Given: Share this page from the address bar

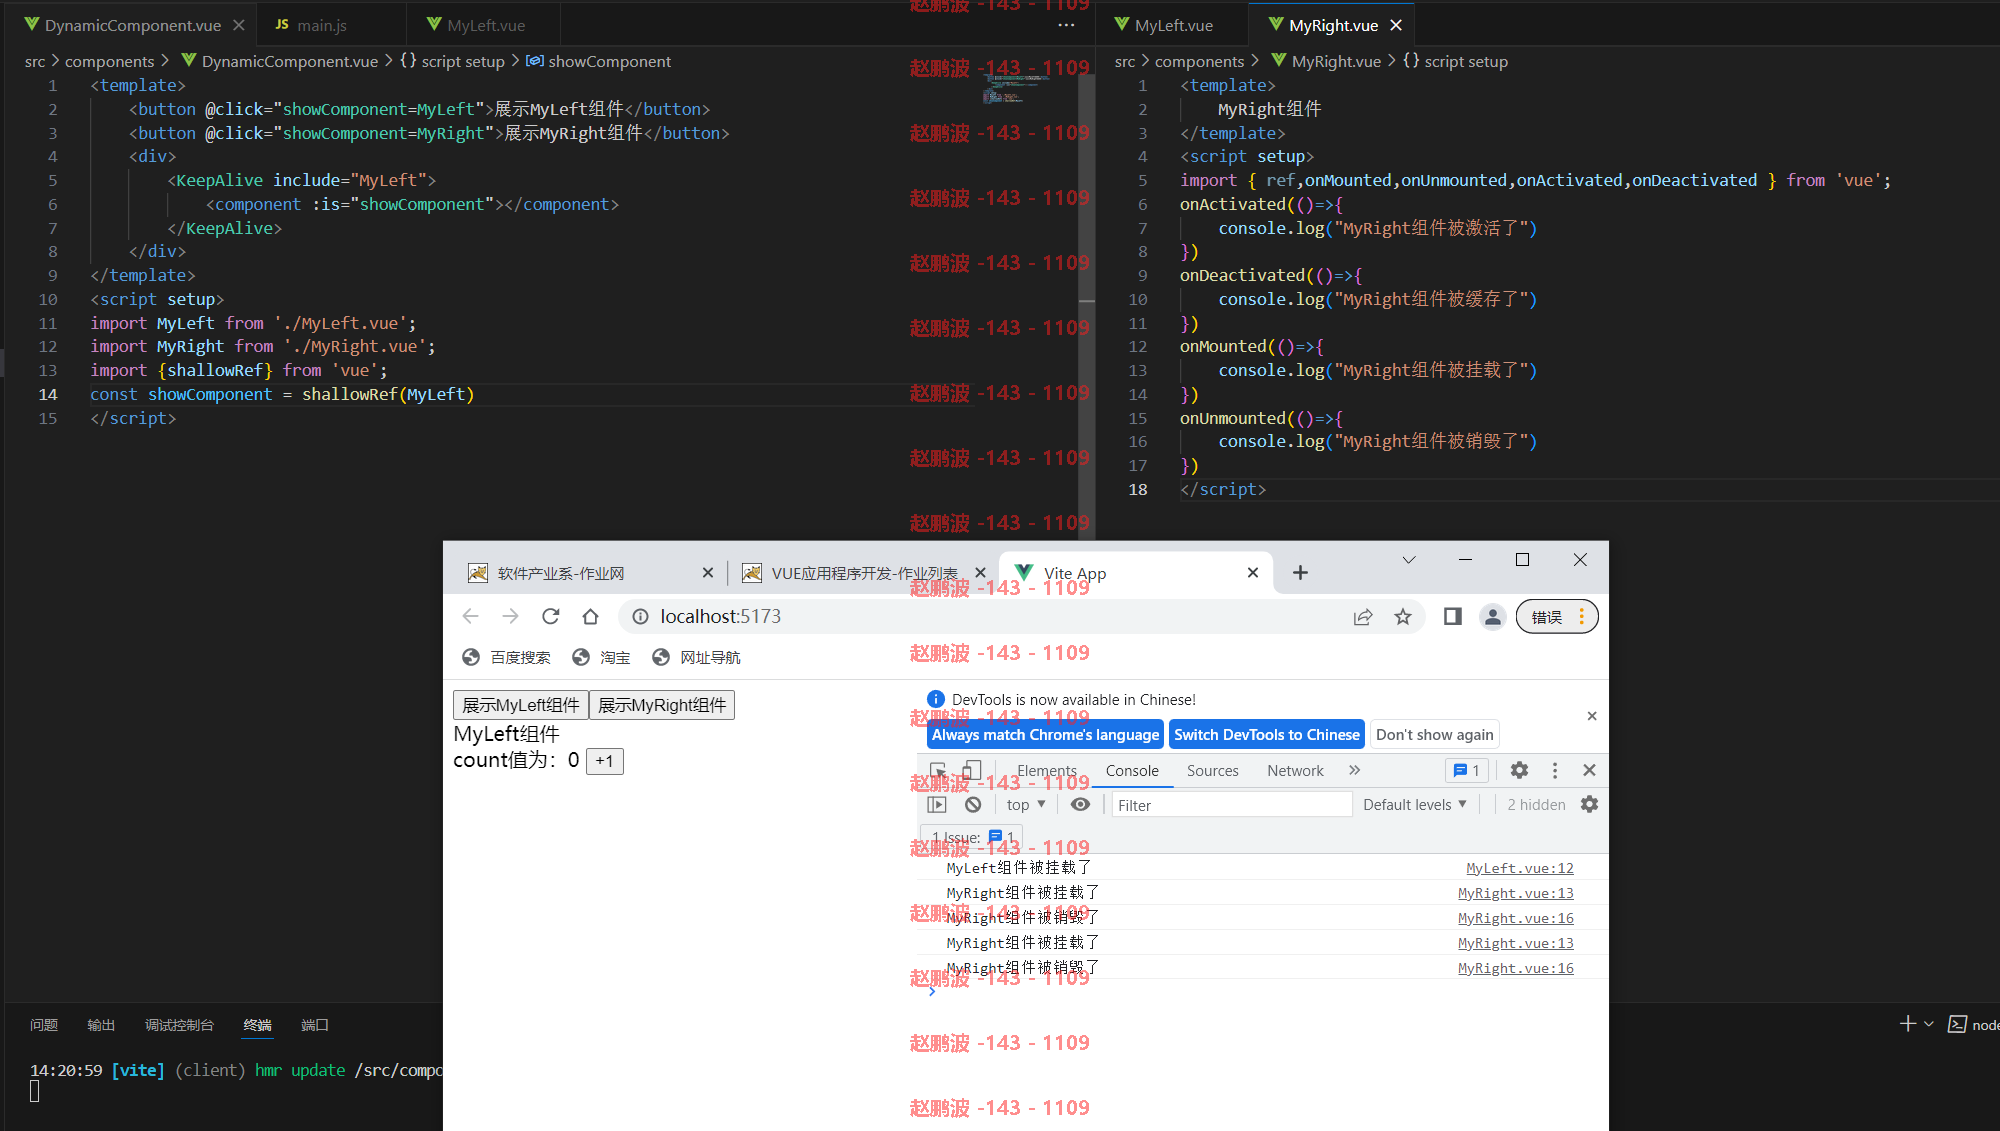Looking at the screenshot, I should pos(1362,617).
